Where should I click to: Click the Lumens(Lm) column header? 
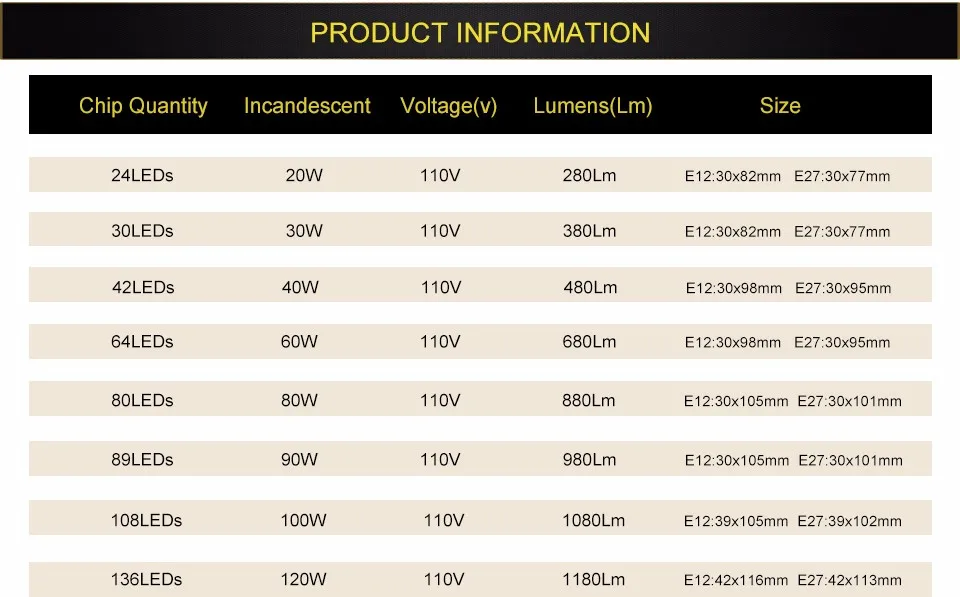click(x=593, y=106)
